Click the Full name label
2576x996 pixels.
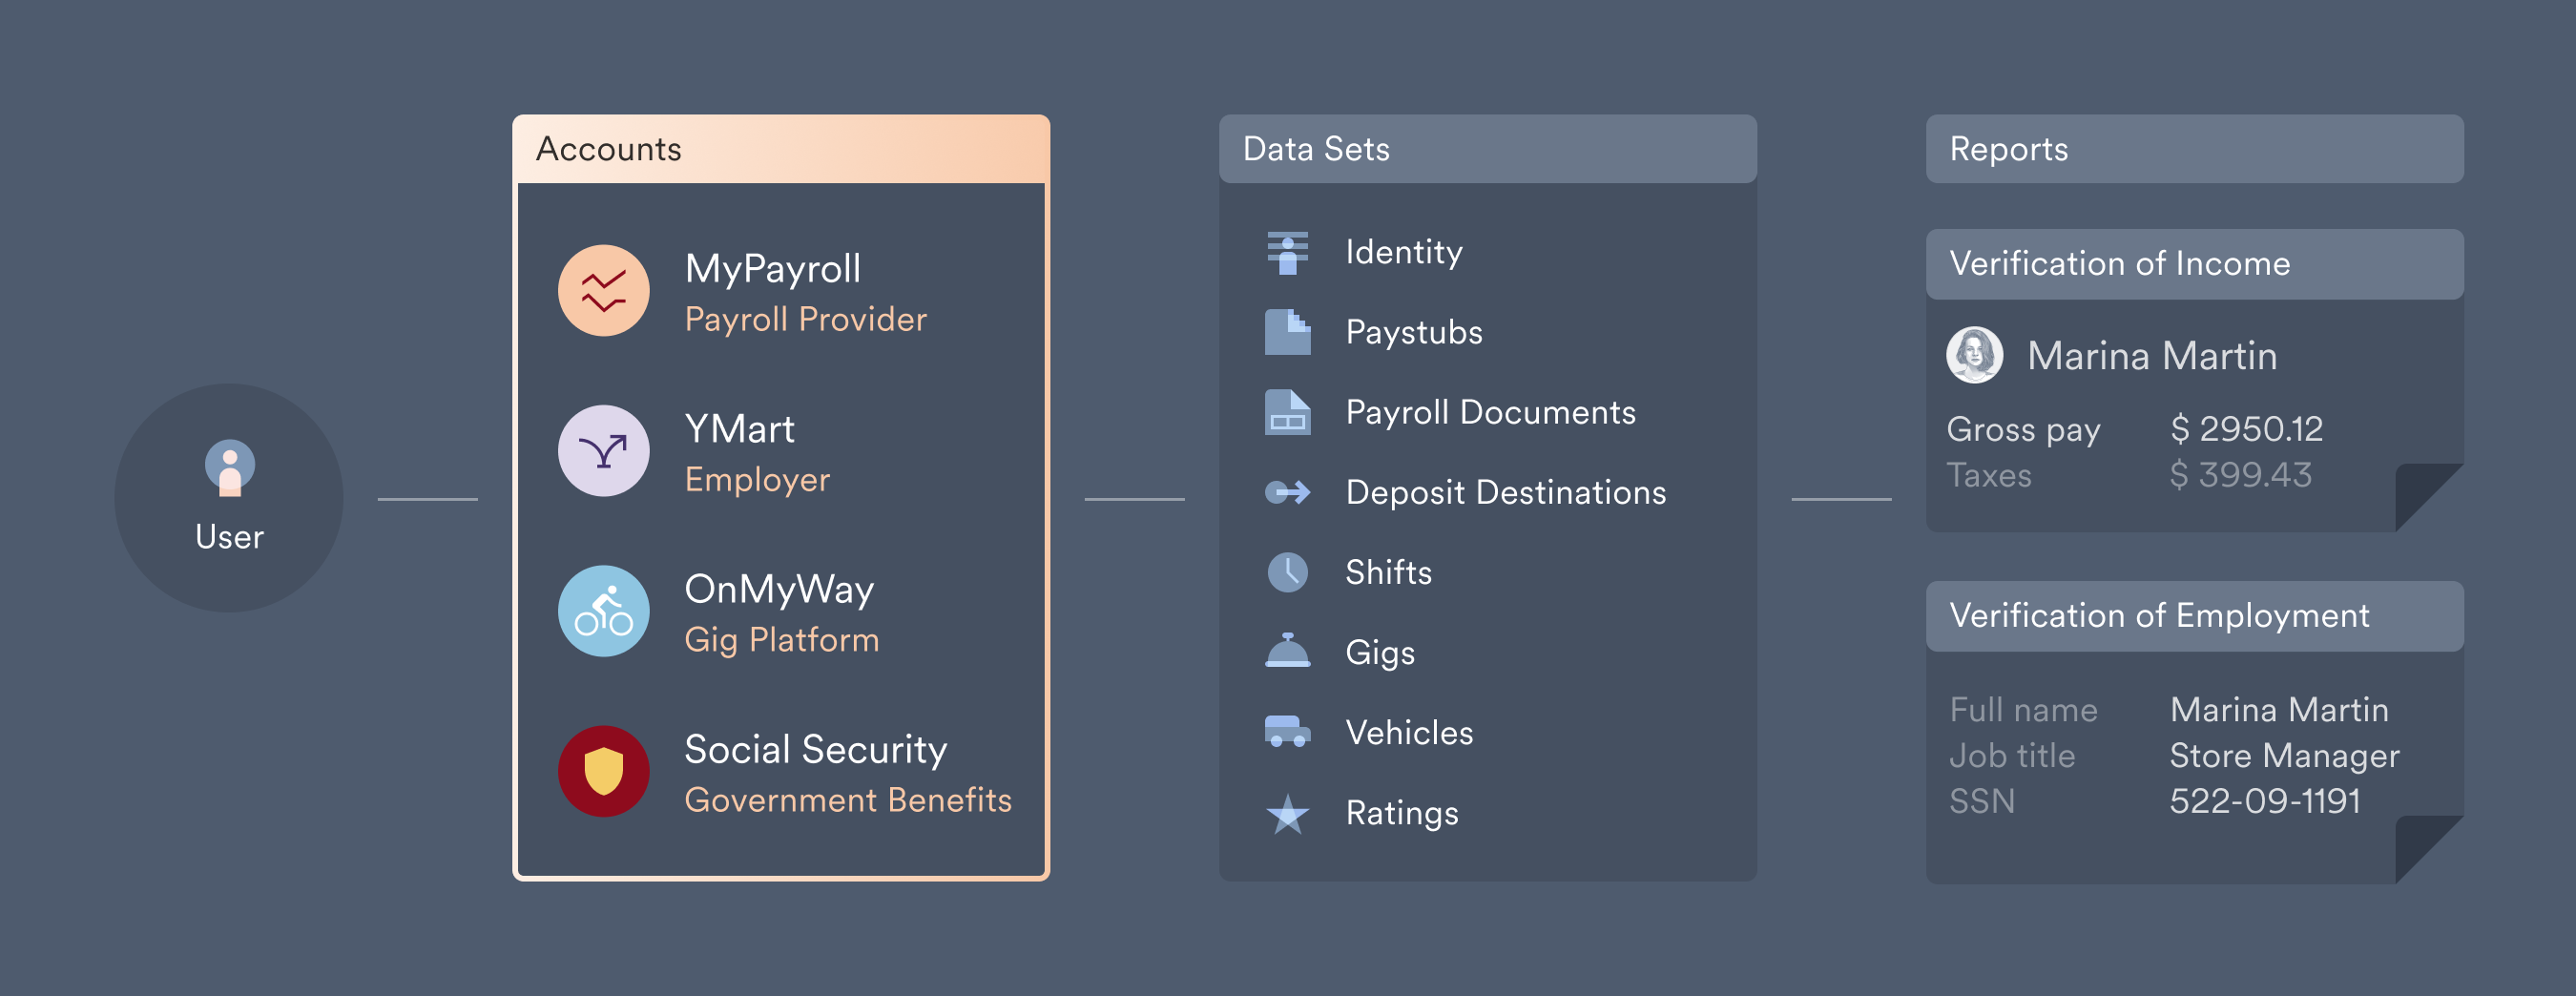click(x=2024, y=710)
